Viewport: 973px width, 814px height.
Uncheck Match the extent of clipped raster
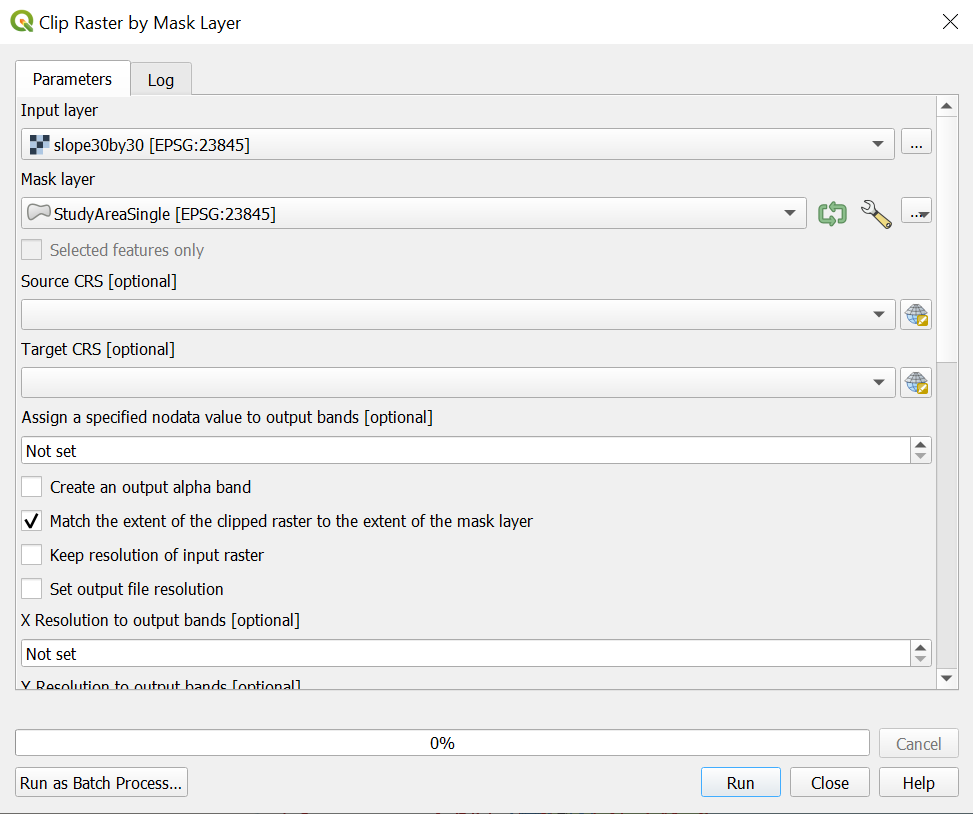32,521
